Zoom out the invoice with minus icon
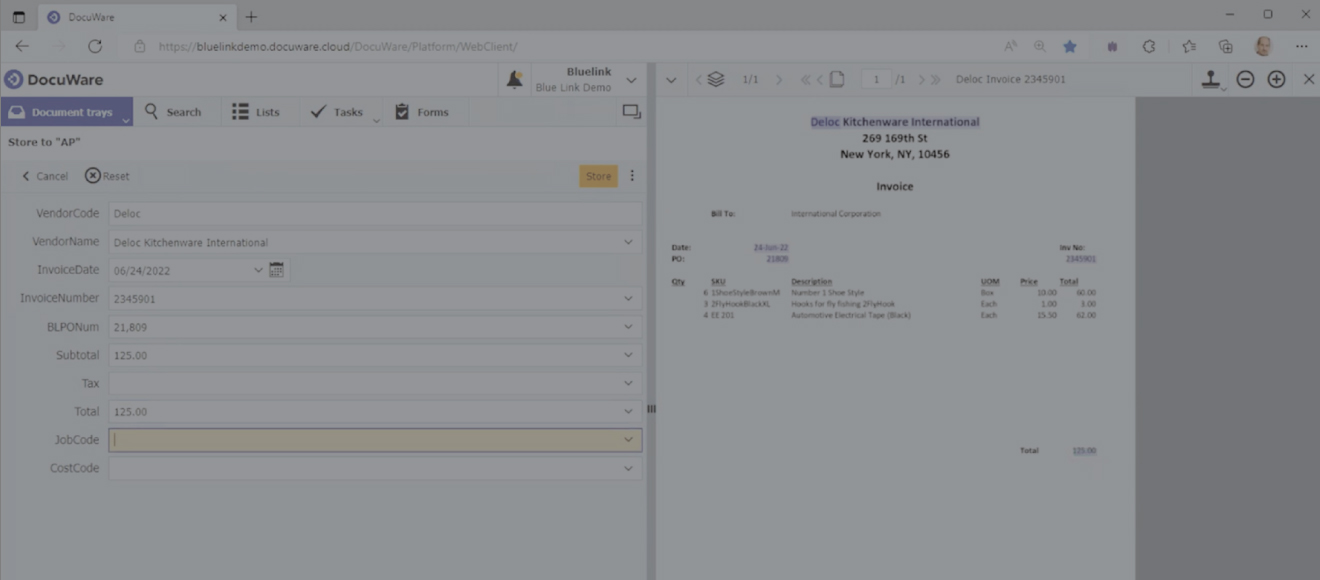Image resolution: width=1320 pixels, height=580 pixels. pyautogui.click(x=1245, y=79)
